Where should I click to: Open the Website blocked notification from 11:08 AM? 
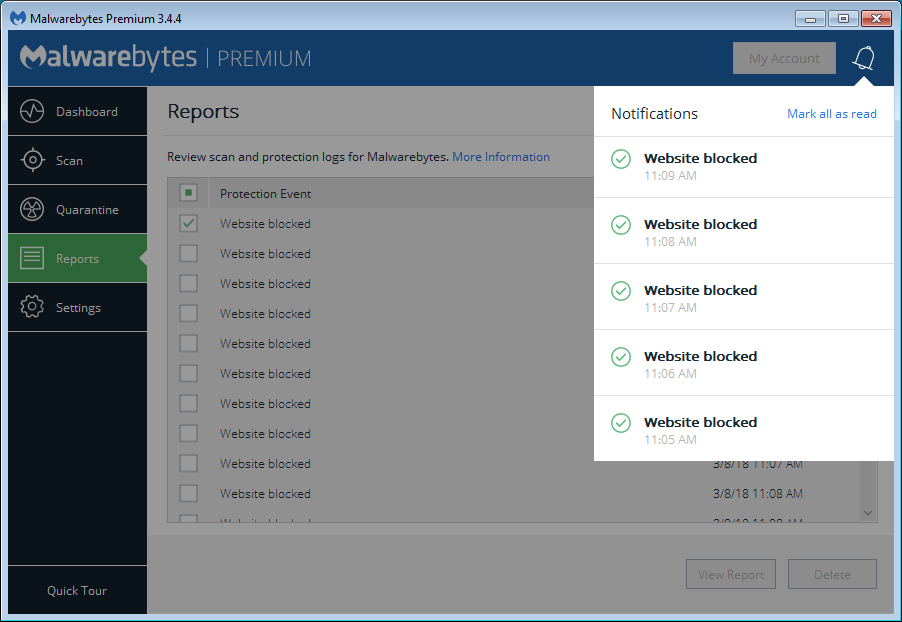(744, 231)
